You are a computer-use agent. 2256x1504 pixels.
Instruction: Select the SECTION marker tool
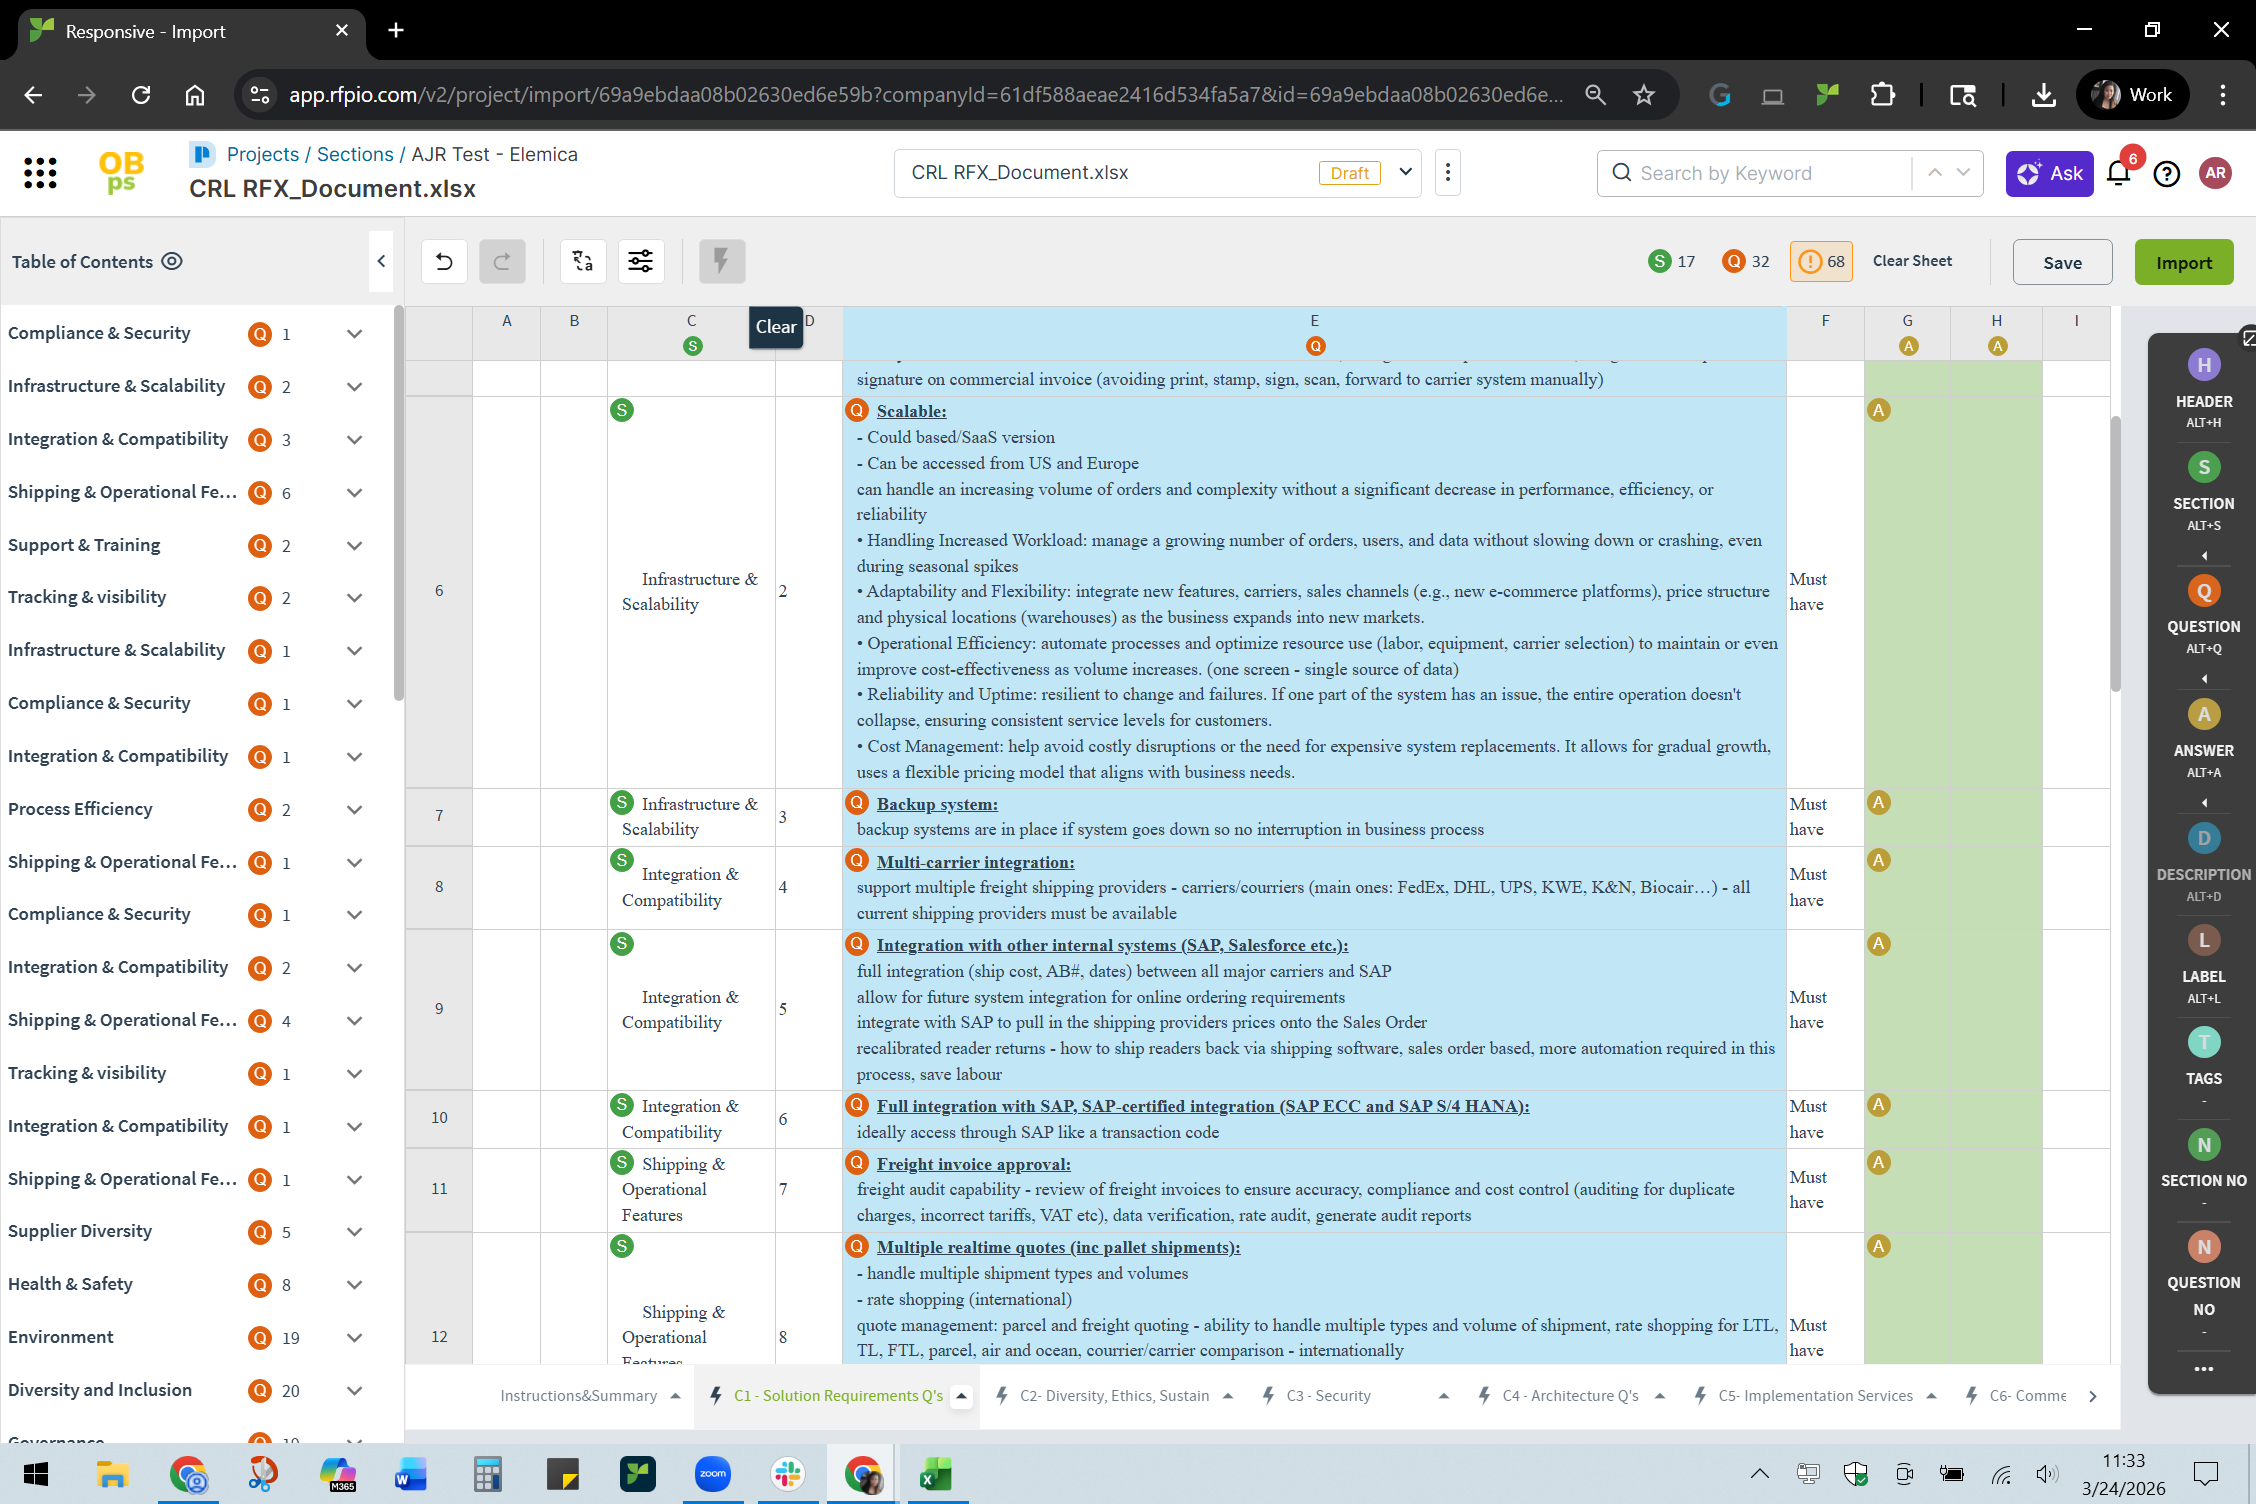[x=2203, y=491]
